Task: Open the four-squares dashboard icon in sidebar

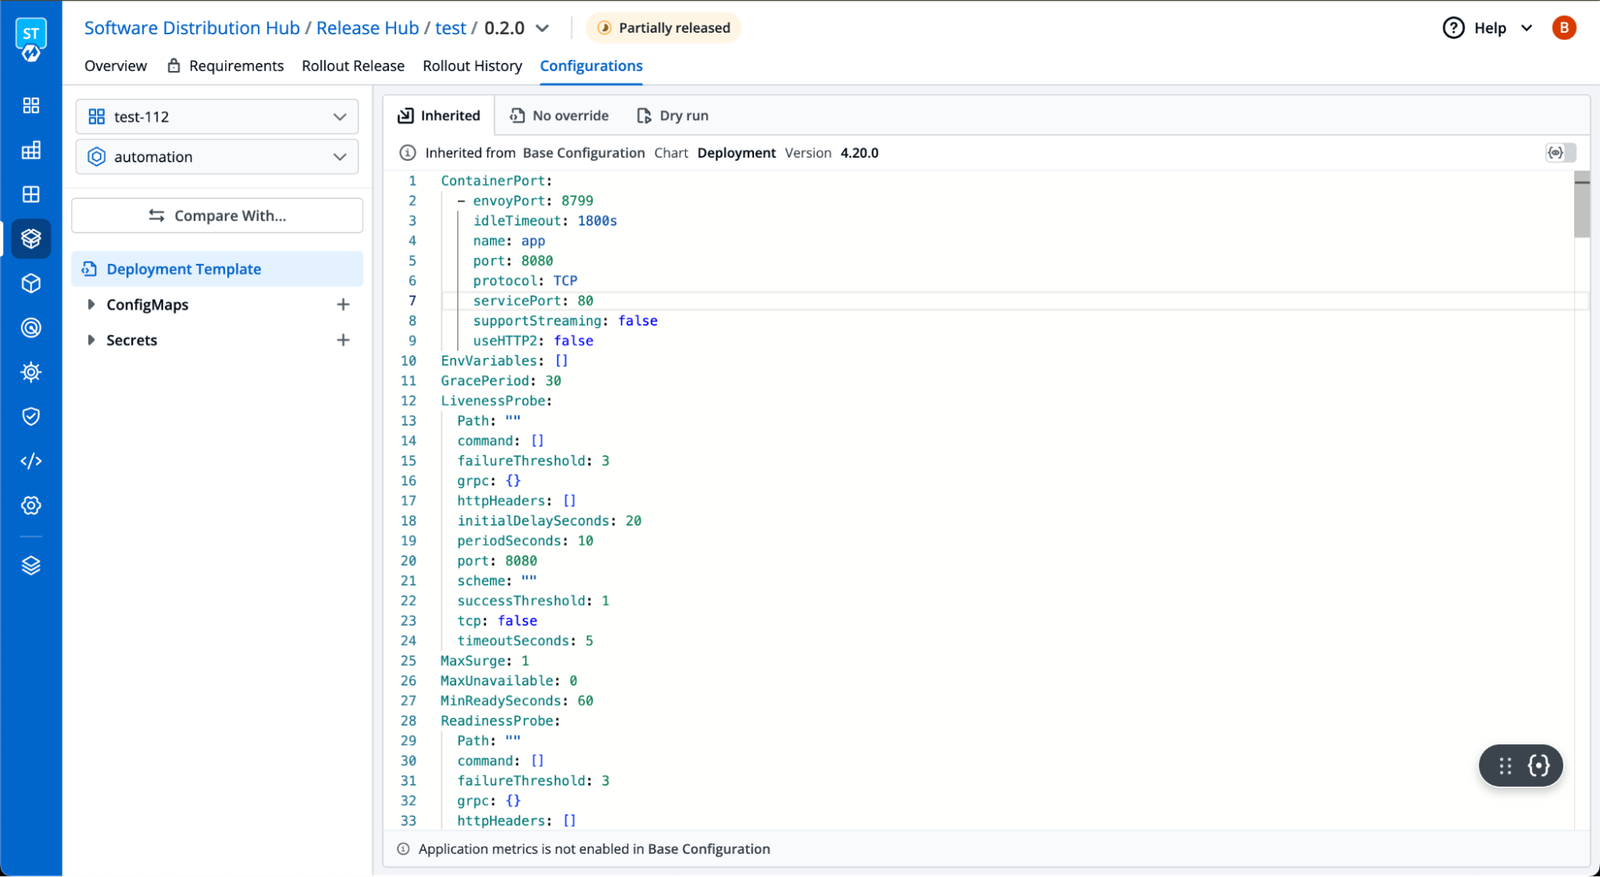Action: [x=31, y=105]
